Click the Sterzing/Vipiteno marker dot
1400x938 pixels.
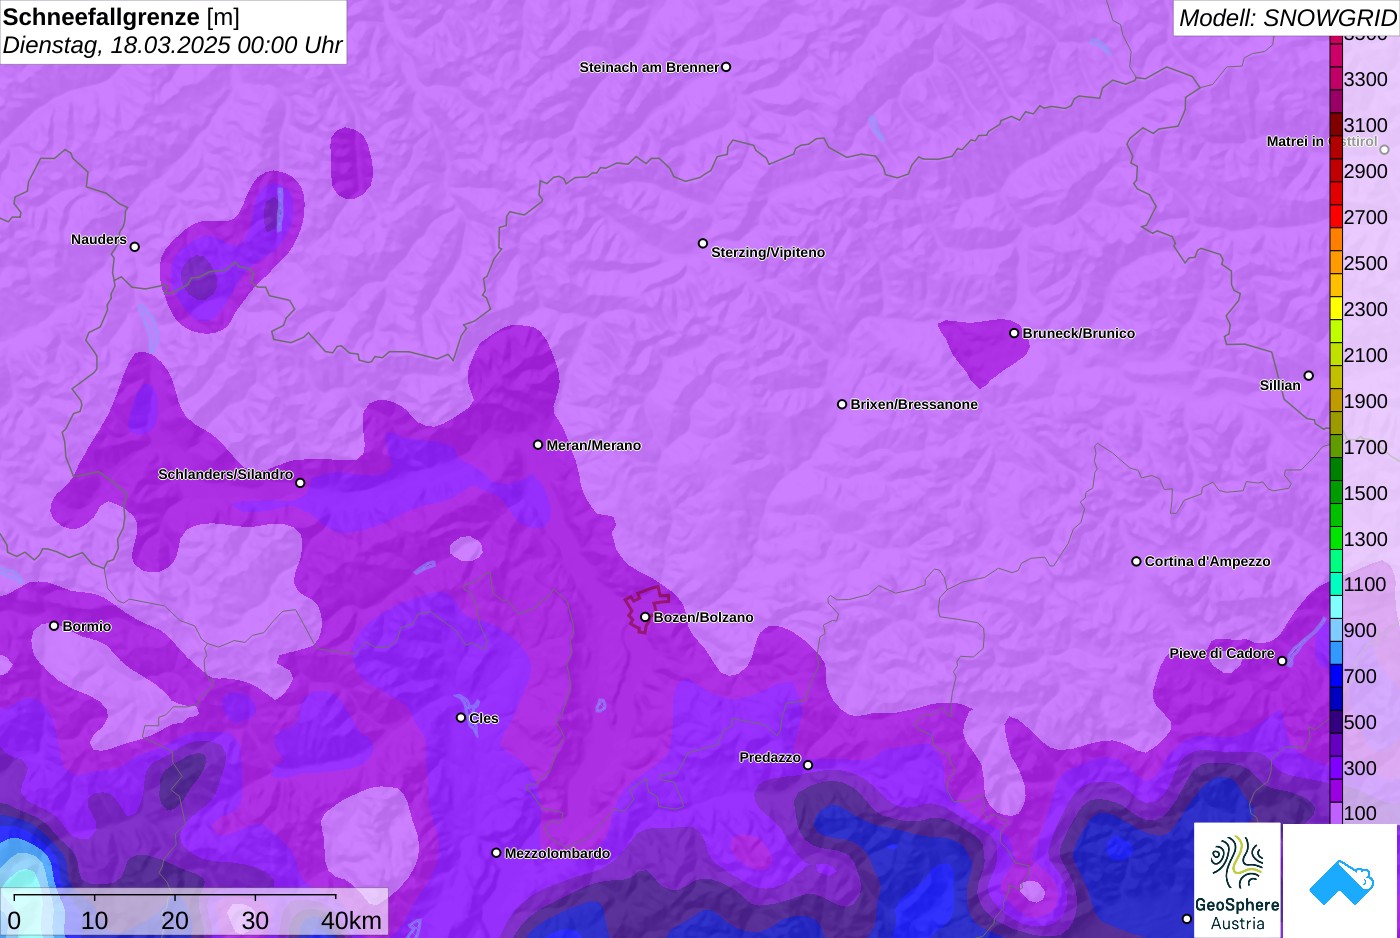(x=703, y=243)
